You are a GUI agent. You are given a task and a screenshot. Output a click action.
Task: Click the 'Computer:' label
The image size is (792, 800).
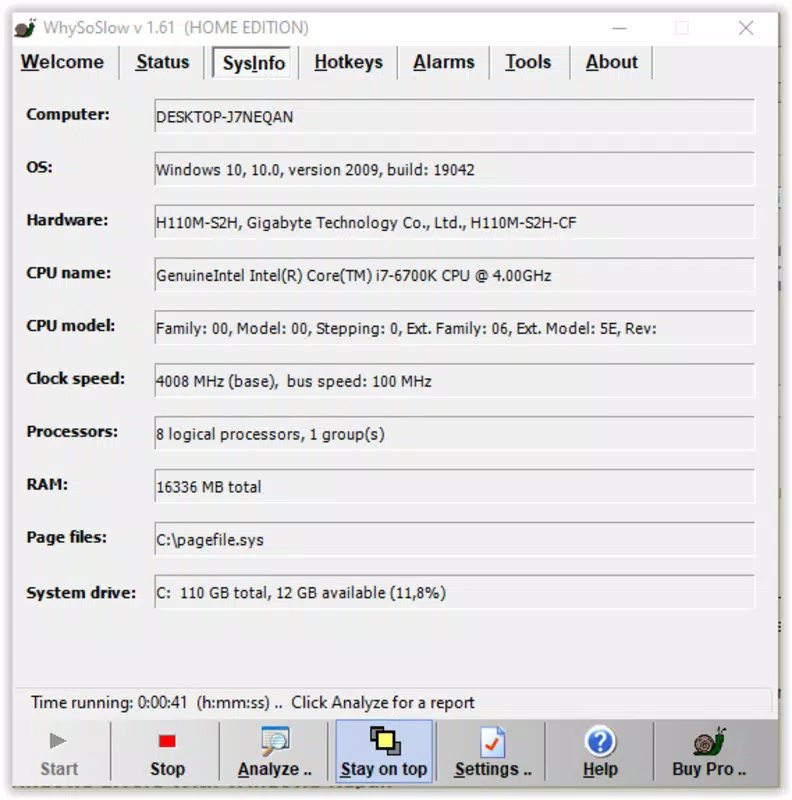68,114
